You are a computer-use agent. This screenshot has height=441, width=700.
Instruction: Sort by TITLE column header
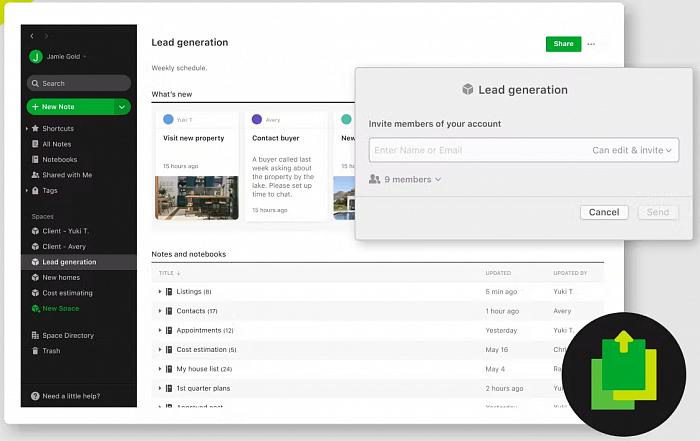click(169, 273)
